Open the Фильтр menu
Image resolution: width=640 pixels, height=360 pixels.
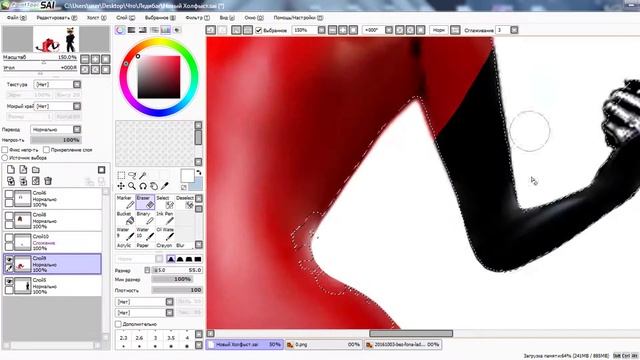[x=198, y=18]
